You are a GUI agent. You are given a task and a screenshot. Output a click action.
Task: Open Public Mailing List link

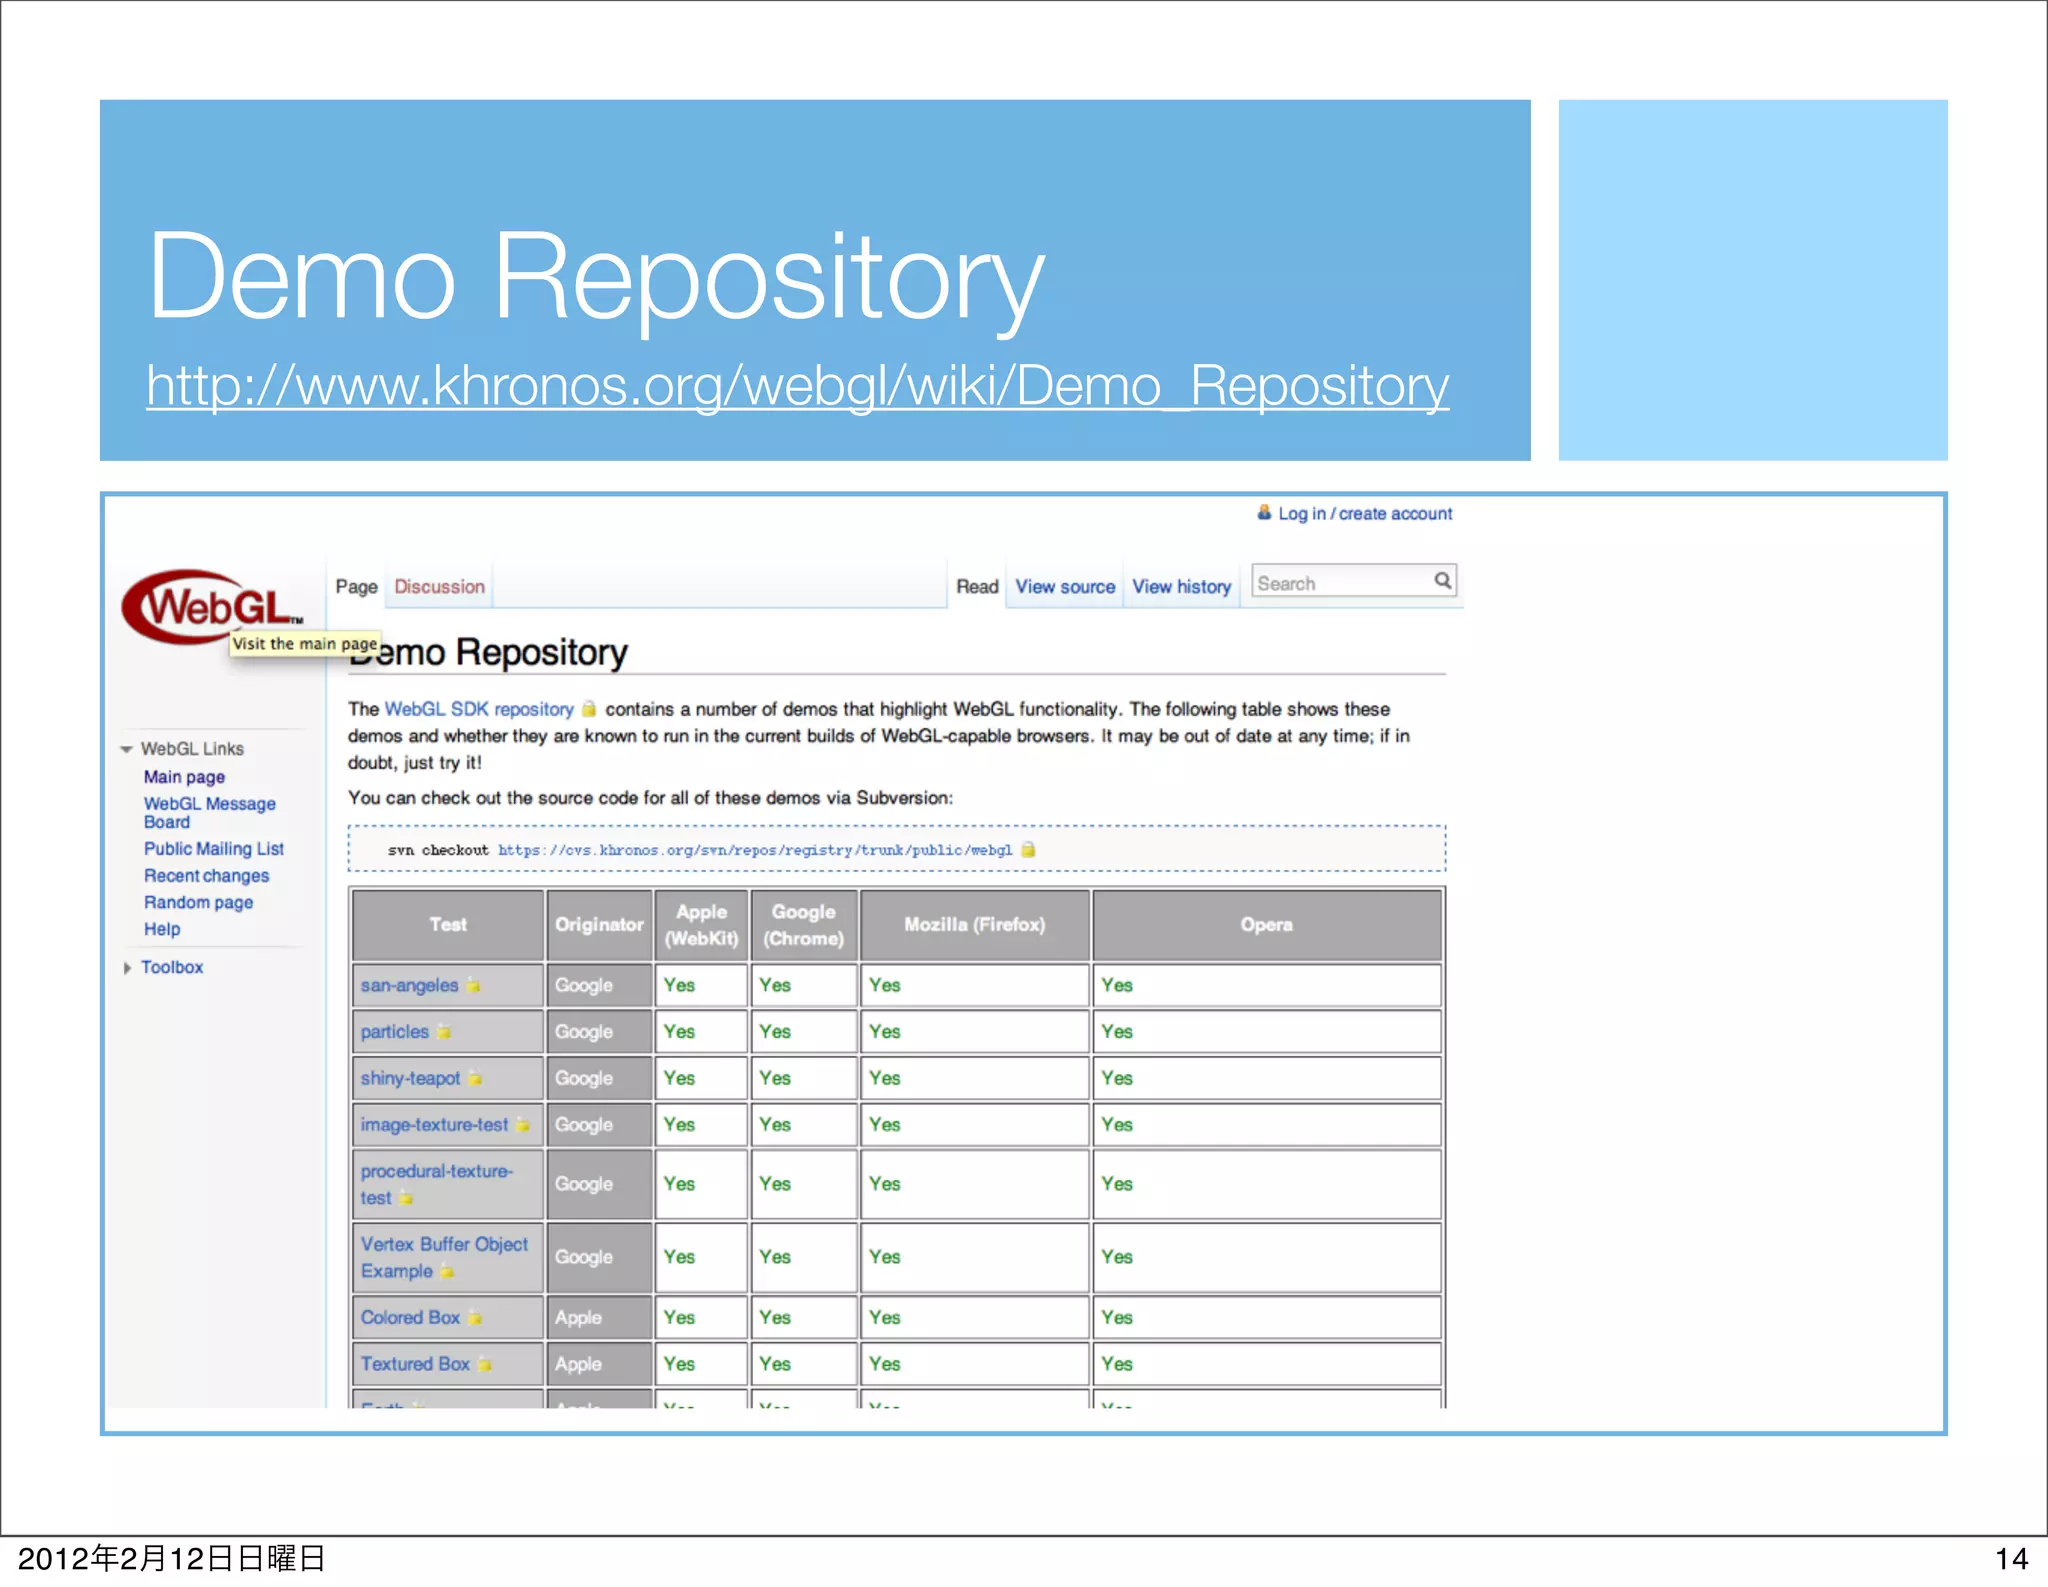pos(213,849)
